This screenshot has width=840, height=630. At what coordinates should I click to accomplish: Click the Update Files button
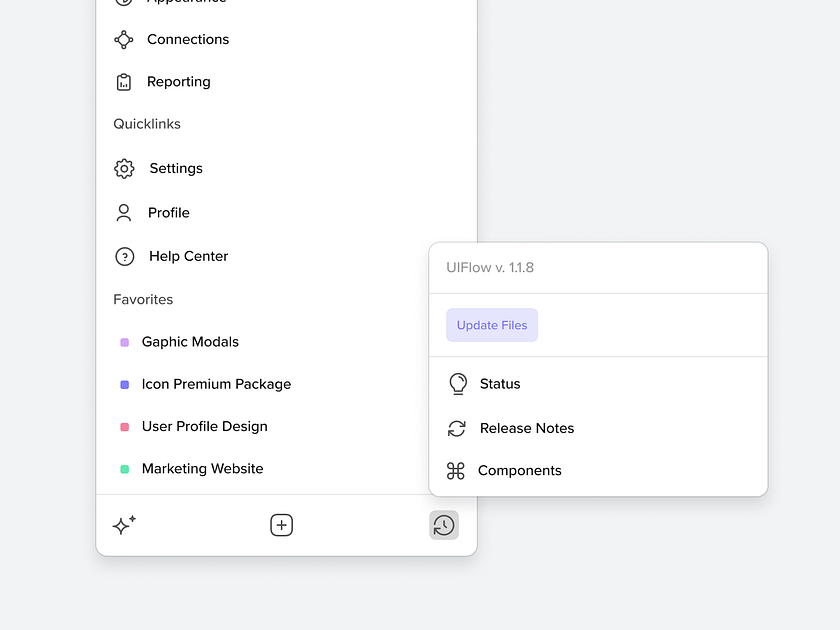[491, 324]
